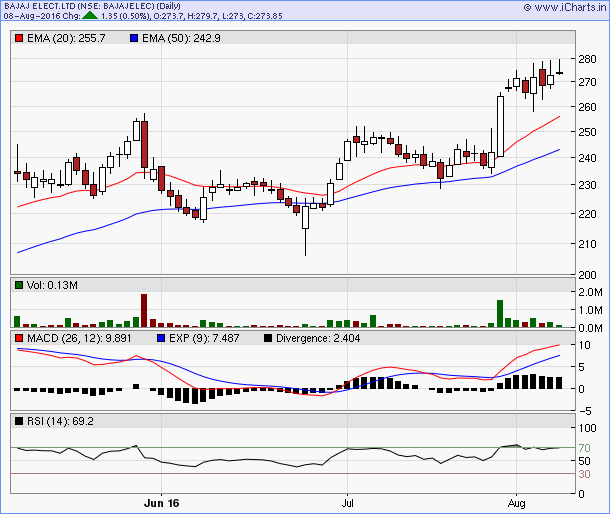Viewport: 610px width, 514px height.
Task: Click the tallest red volume bar
Action: 144,311
